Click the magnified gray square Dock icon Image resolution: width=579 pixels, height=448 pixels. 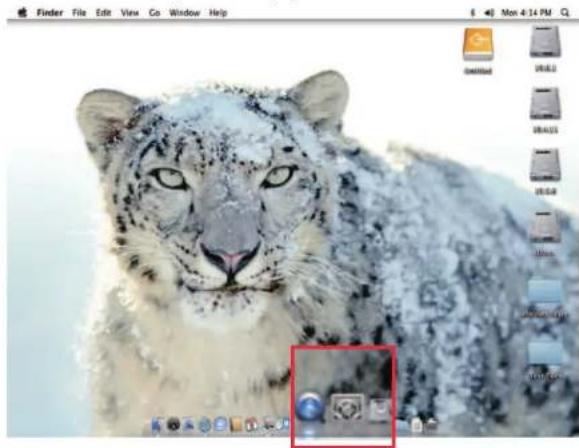tap(347, 408)
